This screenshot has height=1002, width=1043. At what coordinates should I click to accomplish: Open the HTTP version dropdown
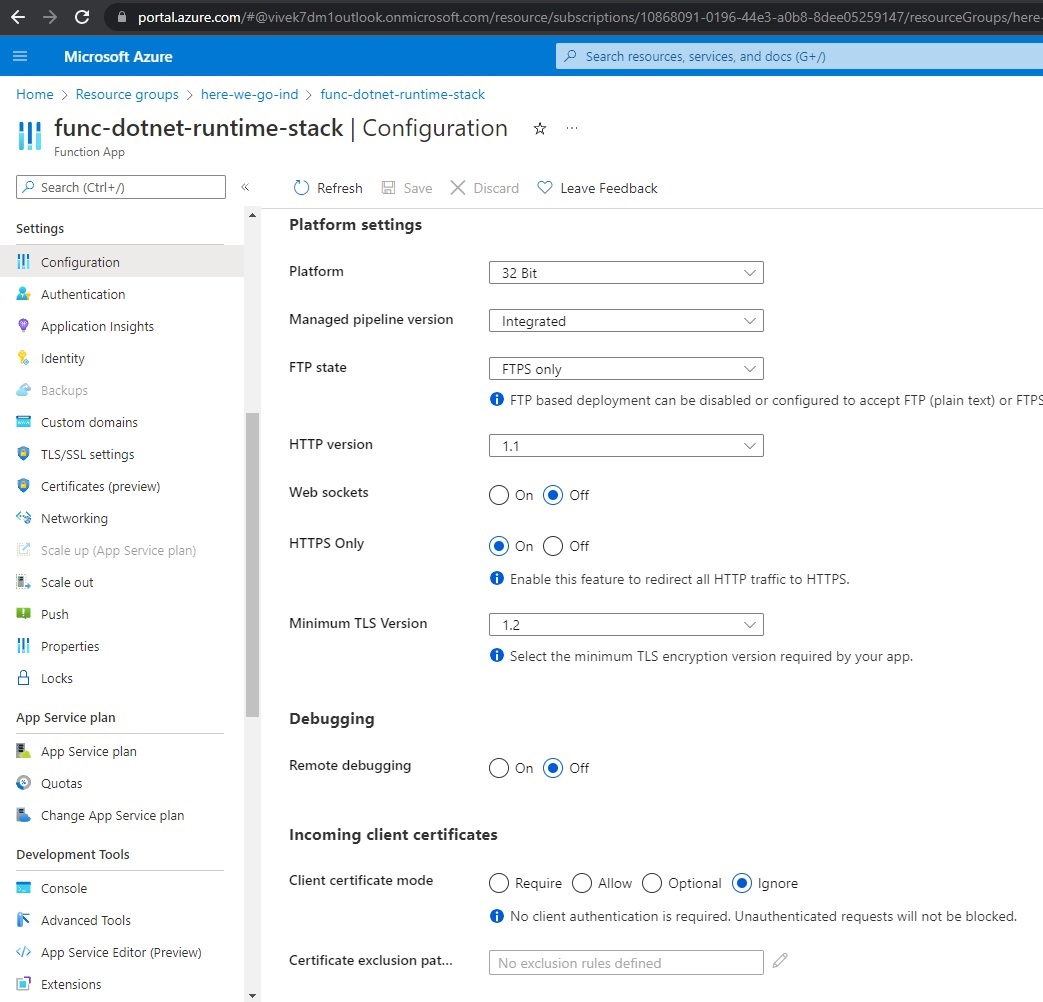pyautogui.click(x=626, y=446)
